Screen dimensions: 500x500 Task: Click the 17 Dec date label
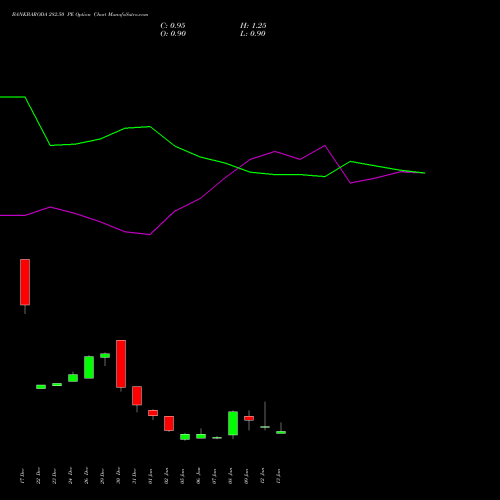point(22,476)
